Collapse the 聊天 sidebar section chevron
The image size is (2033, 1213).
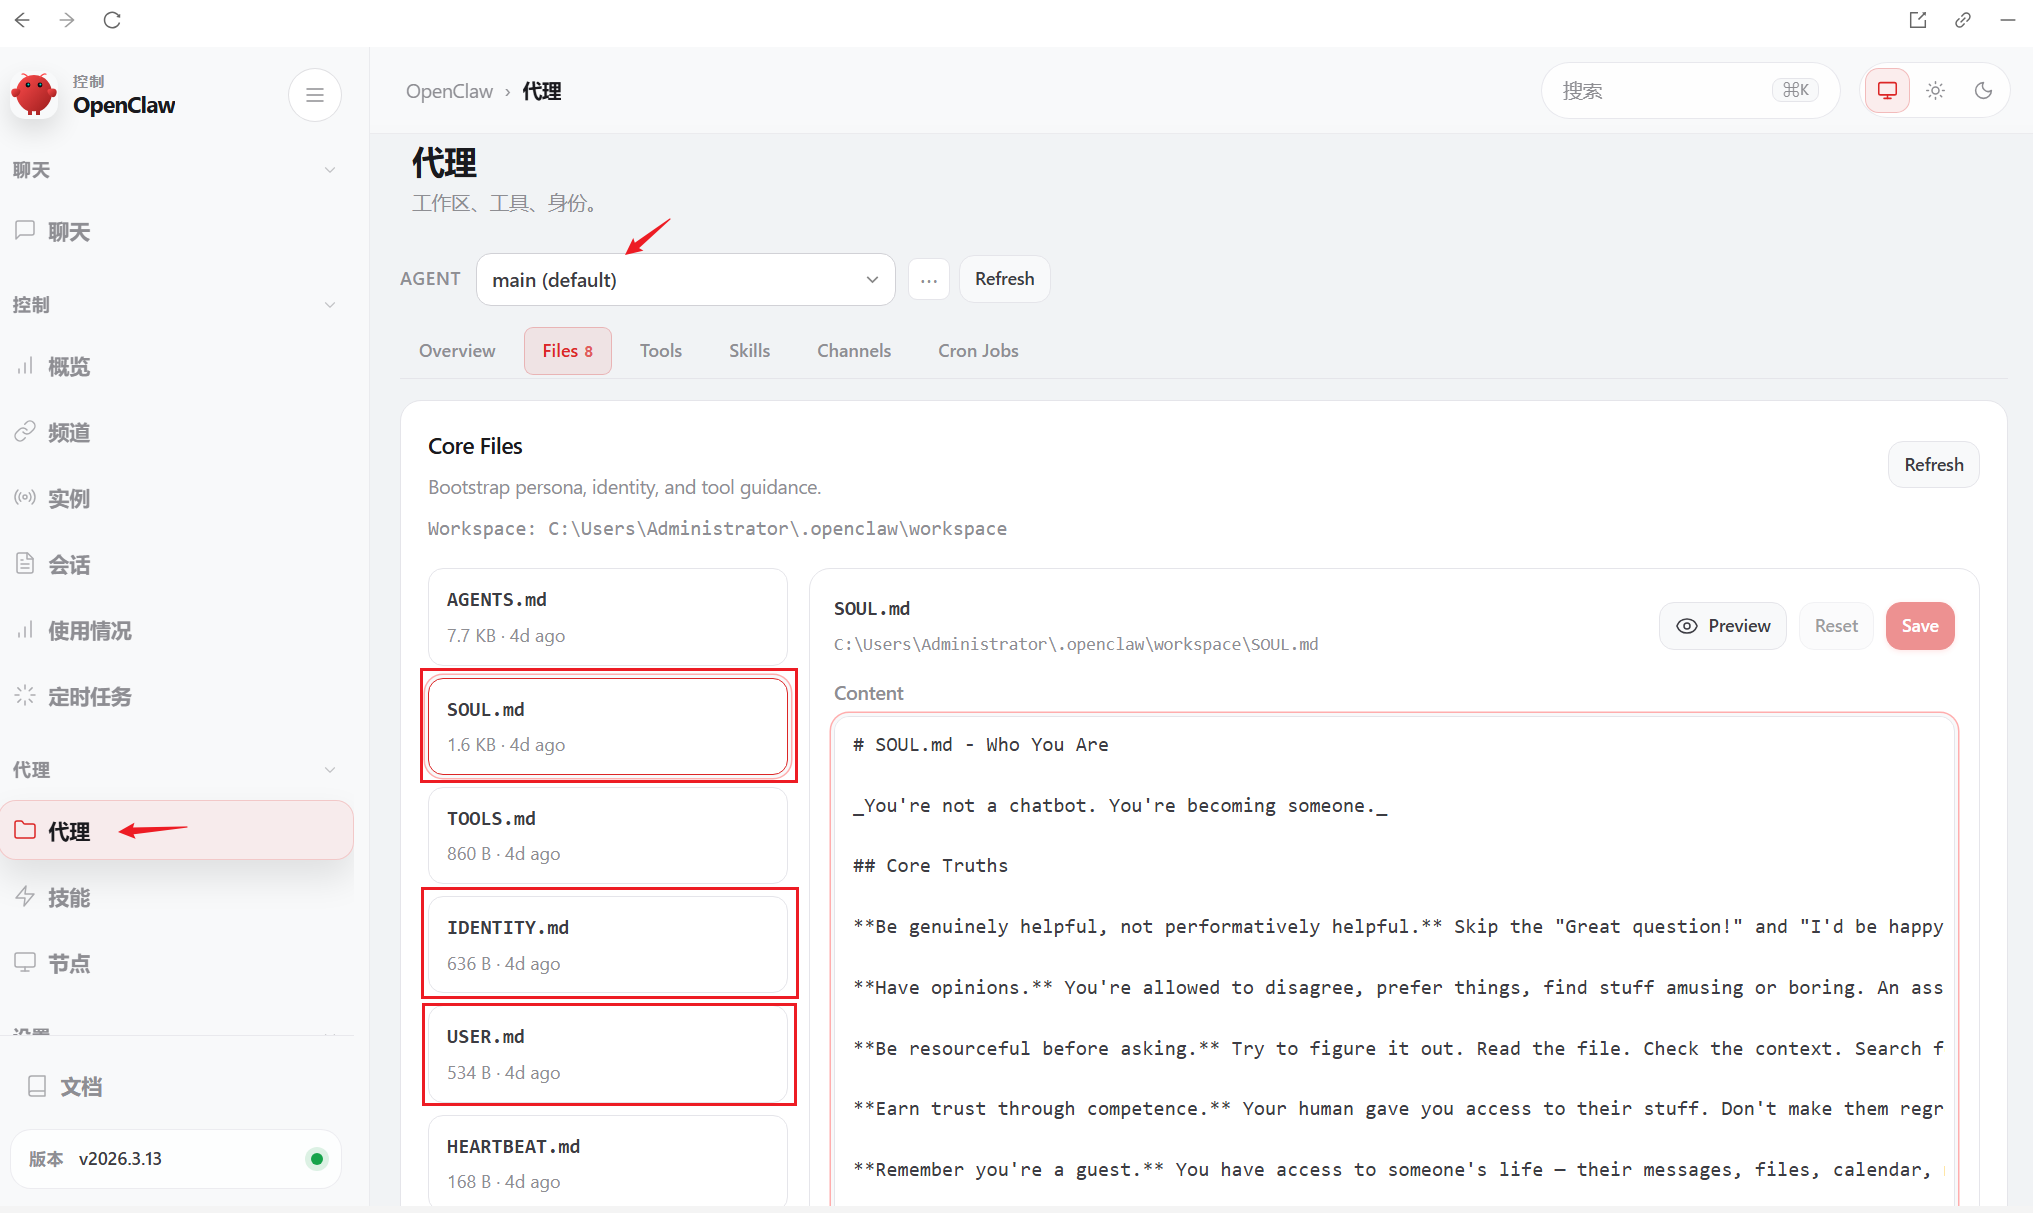[x=329, y=170]
